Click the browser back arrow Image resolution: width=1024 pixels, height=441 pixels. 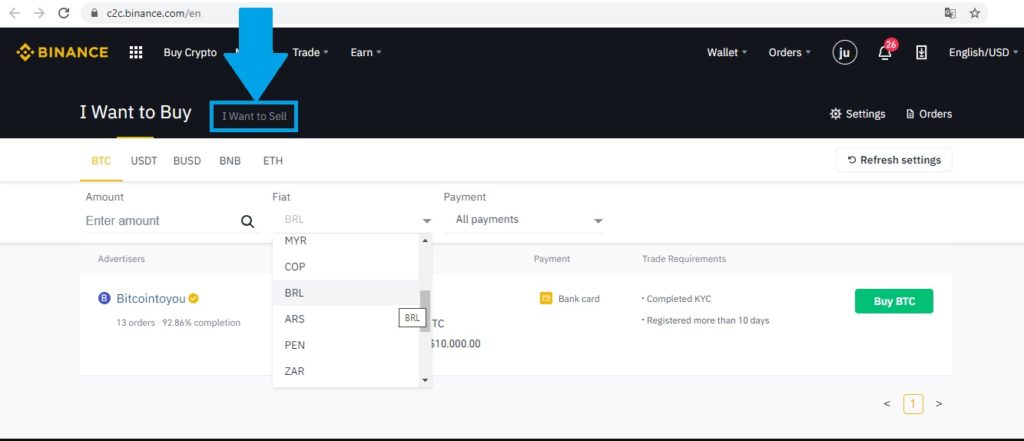15,13
